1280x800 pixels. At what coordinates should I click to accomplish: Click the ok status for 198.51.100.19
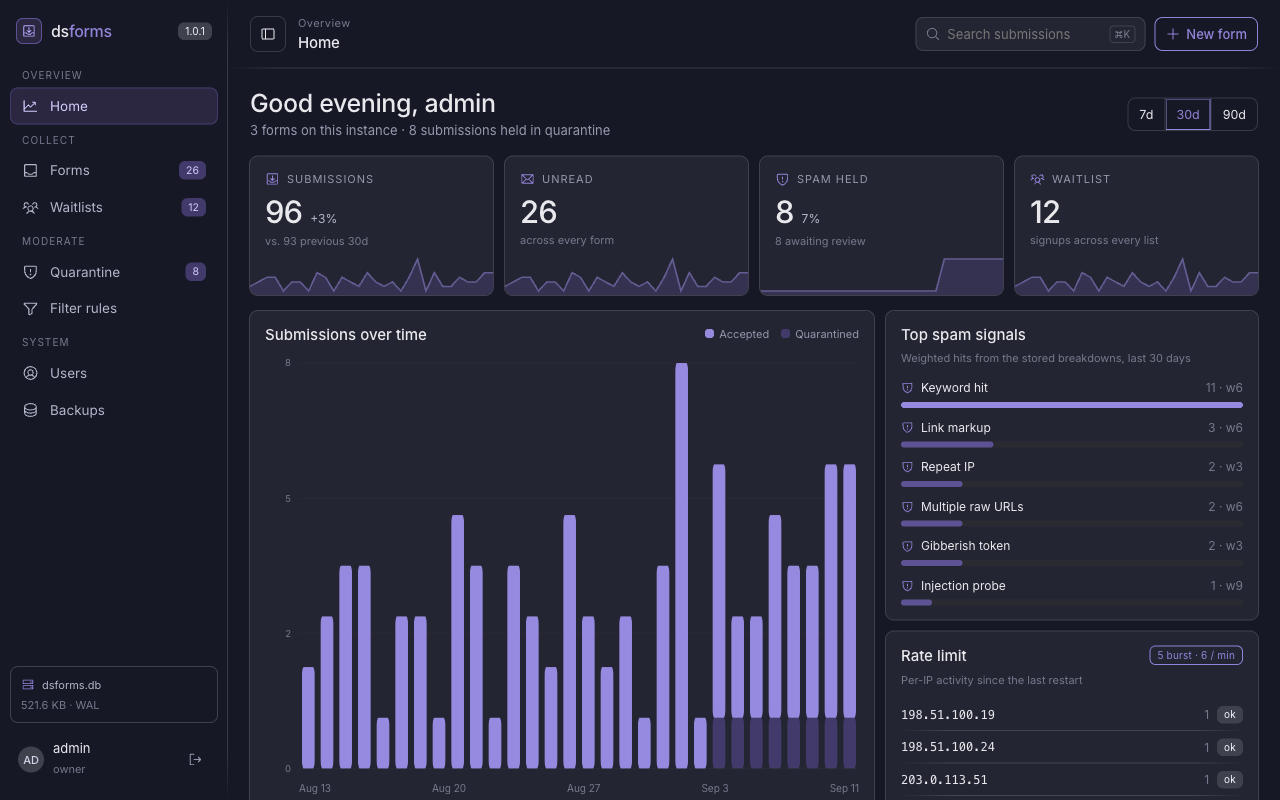click(1230, 714)
